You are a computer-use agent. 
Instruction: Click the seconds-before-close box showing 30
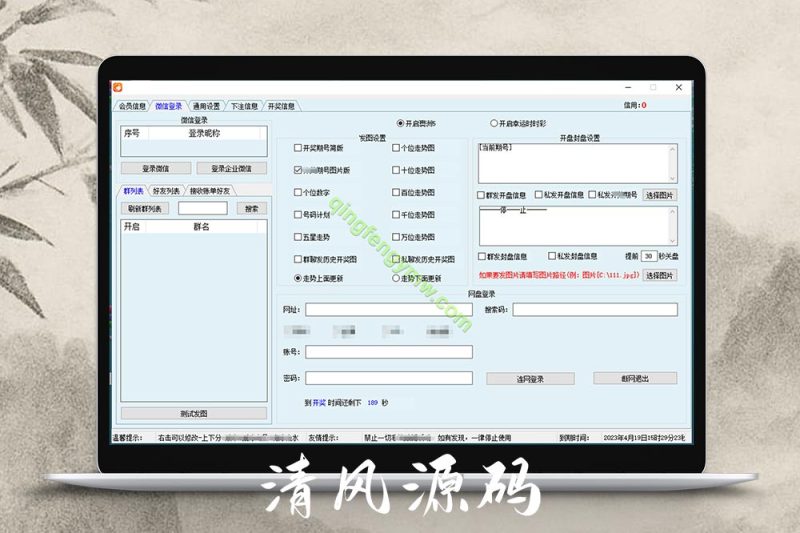pyautogui.click(x=648, y=256)
